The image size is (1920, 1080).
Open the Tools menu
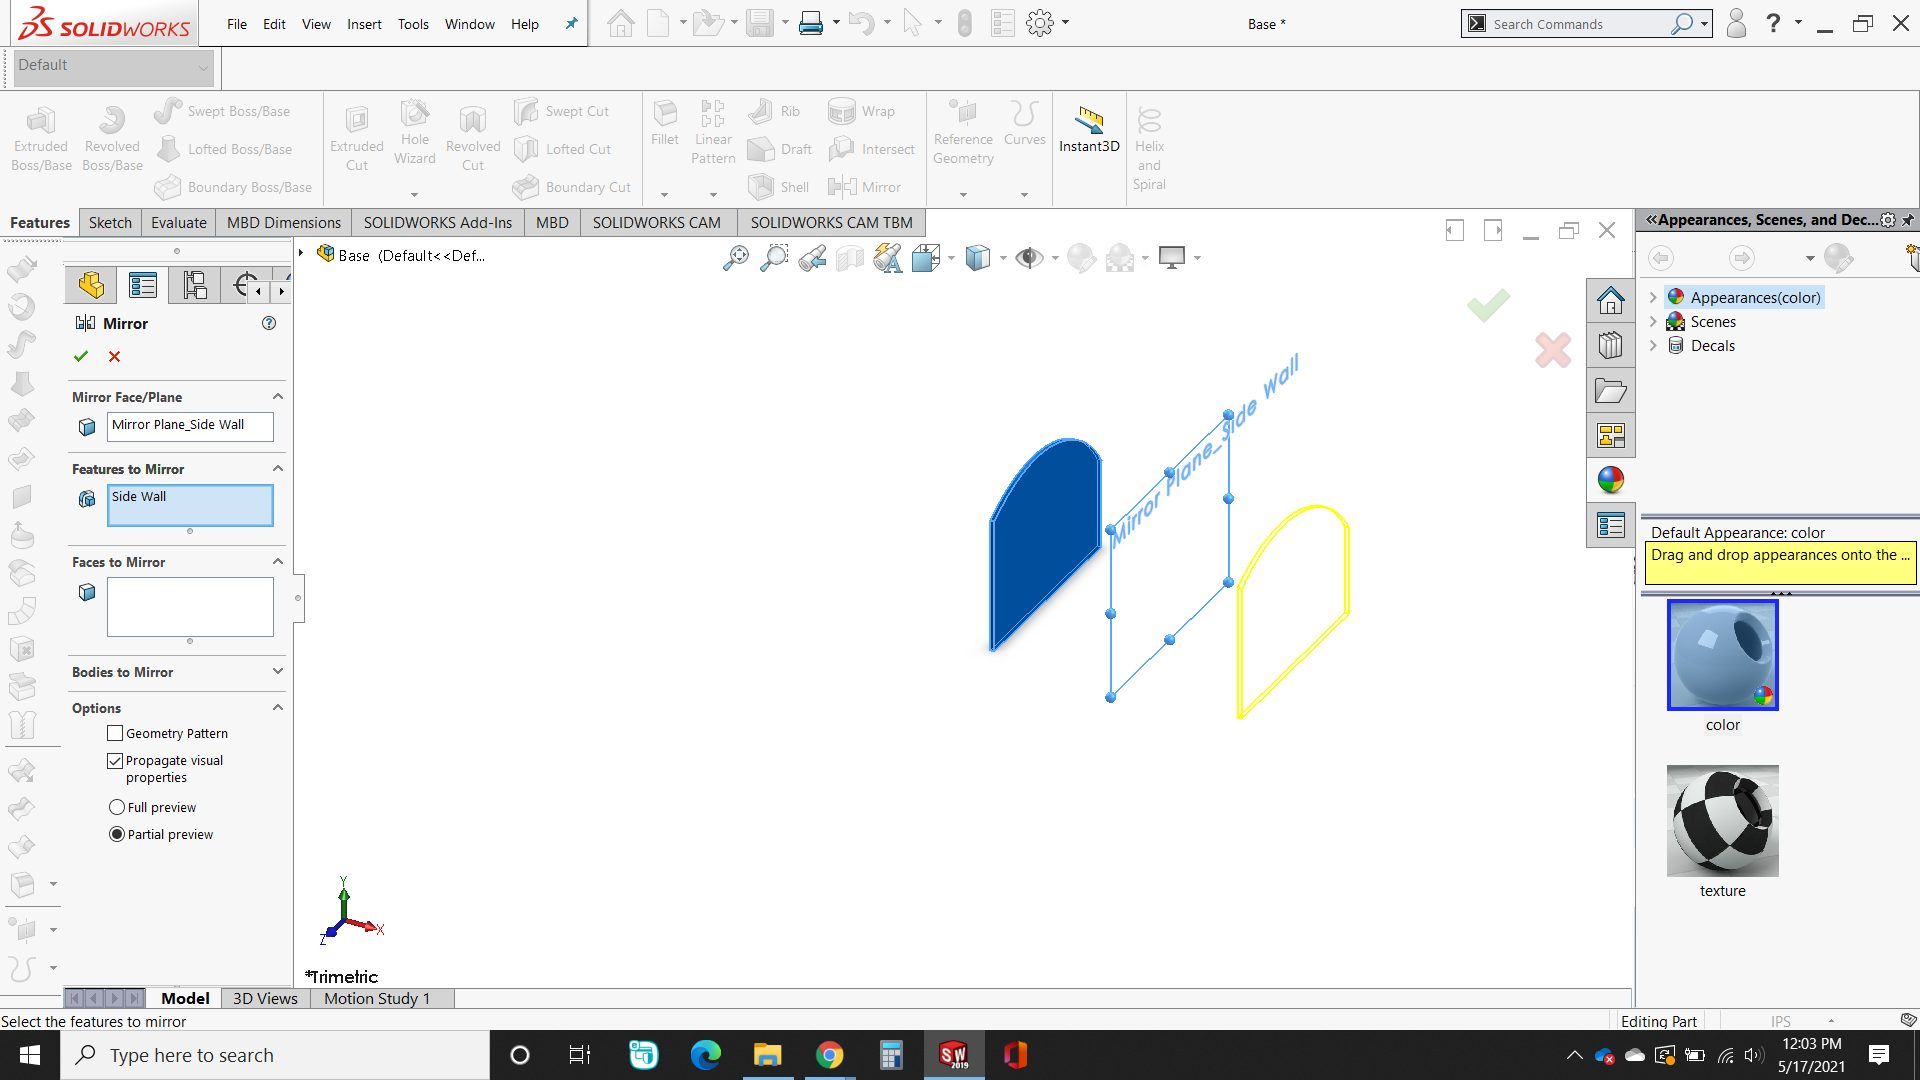tap(413, 24)
